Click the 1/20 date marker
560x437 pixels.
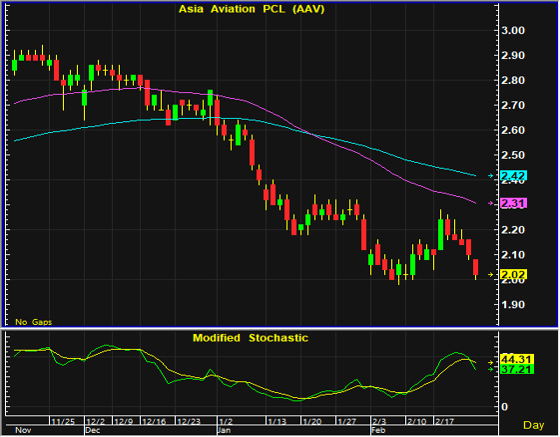[312, 422]
